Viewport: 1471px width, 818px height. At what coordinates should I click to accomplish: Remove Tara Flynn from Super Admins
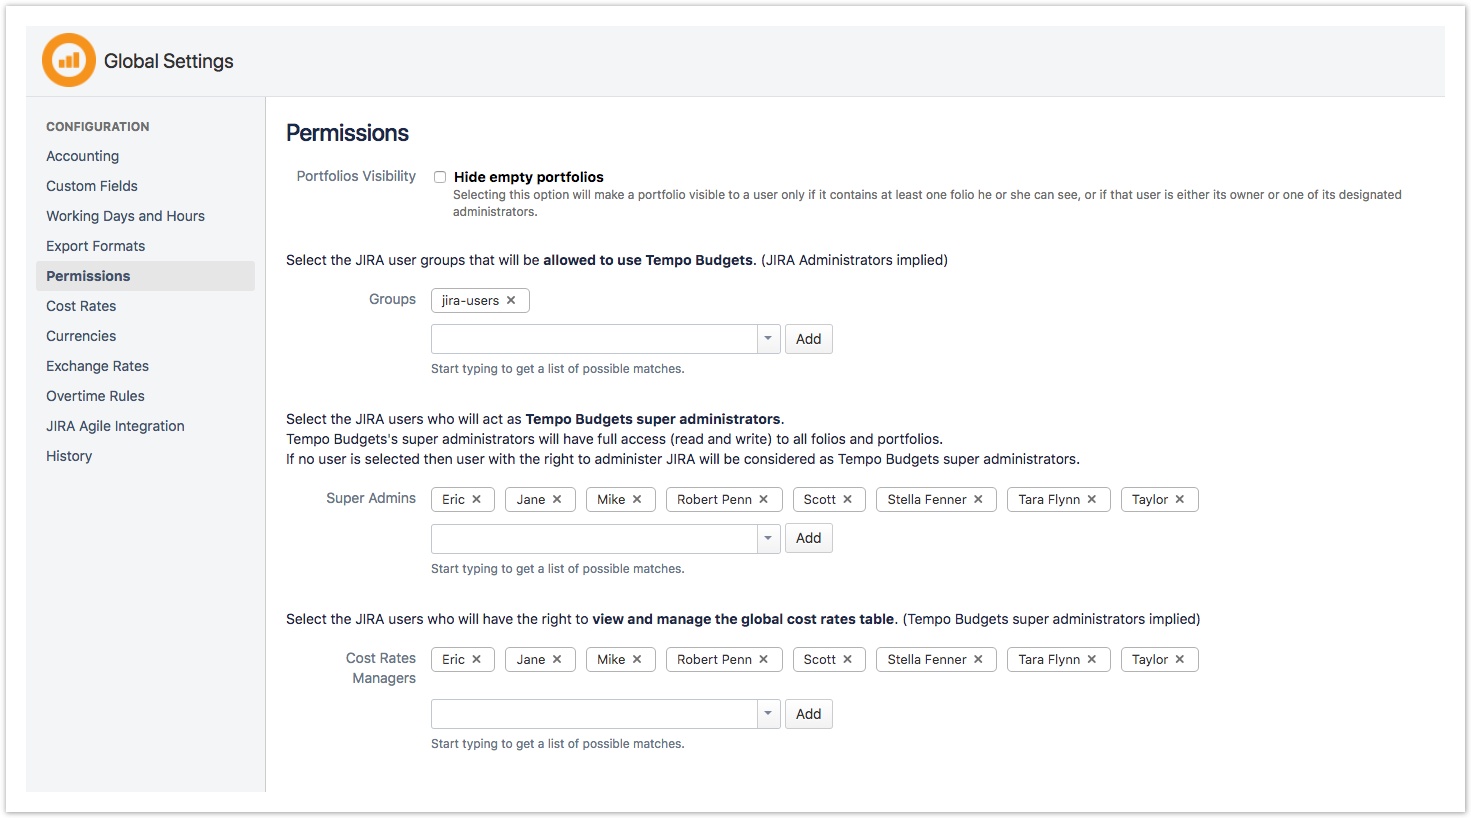click(1092, 499)
